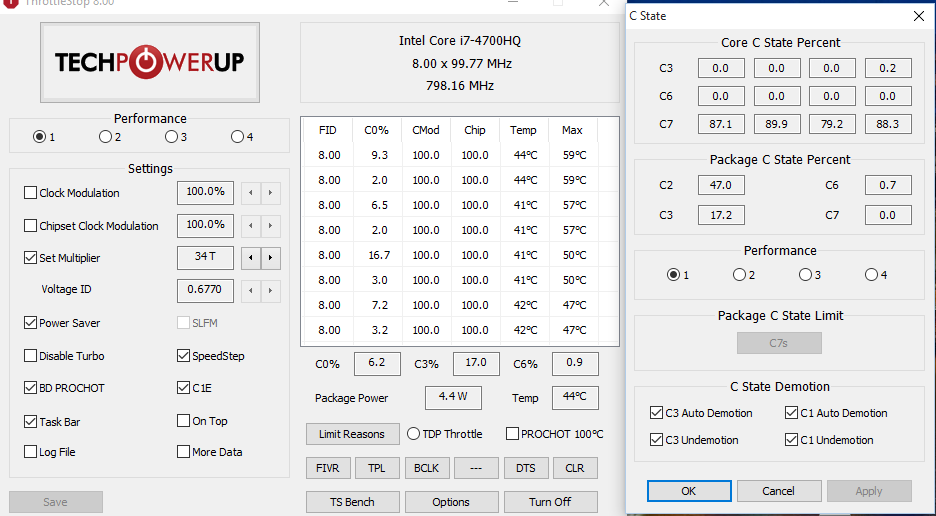Uncheck C1 Auto Demotion
This screenshot has width=936, height=516.
(792, 413)
